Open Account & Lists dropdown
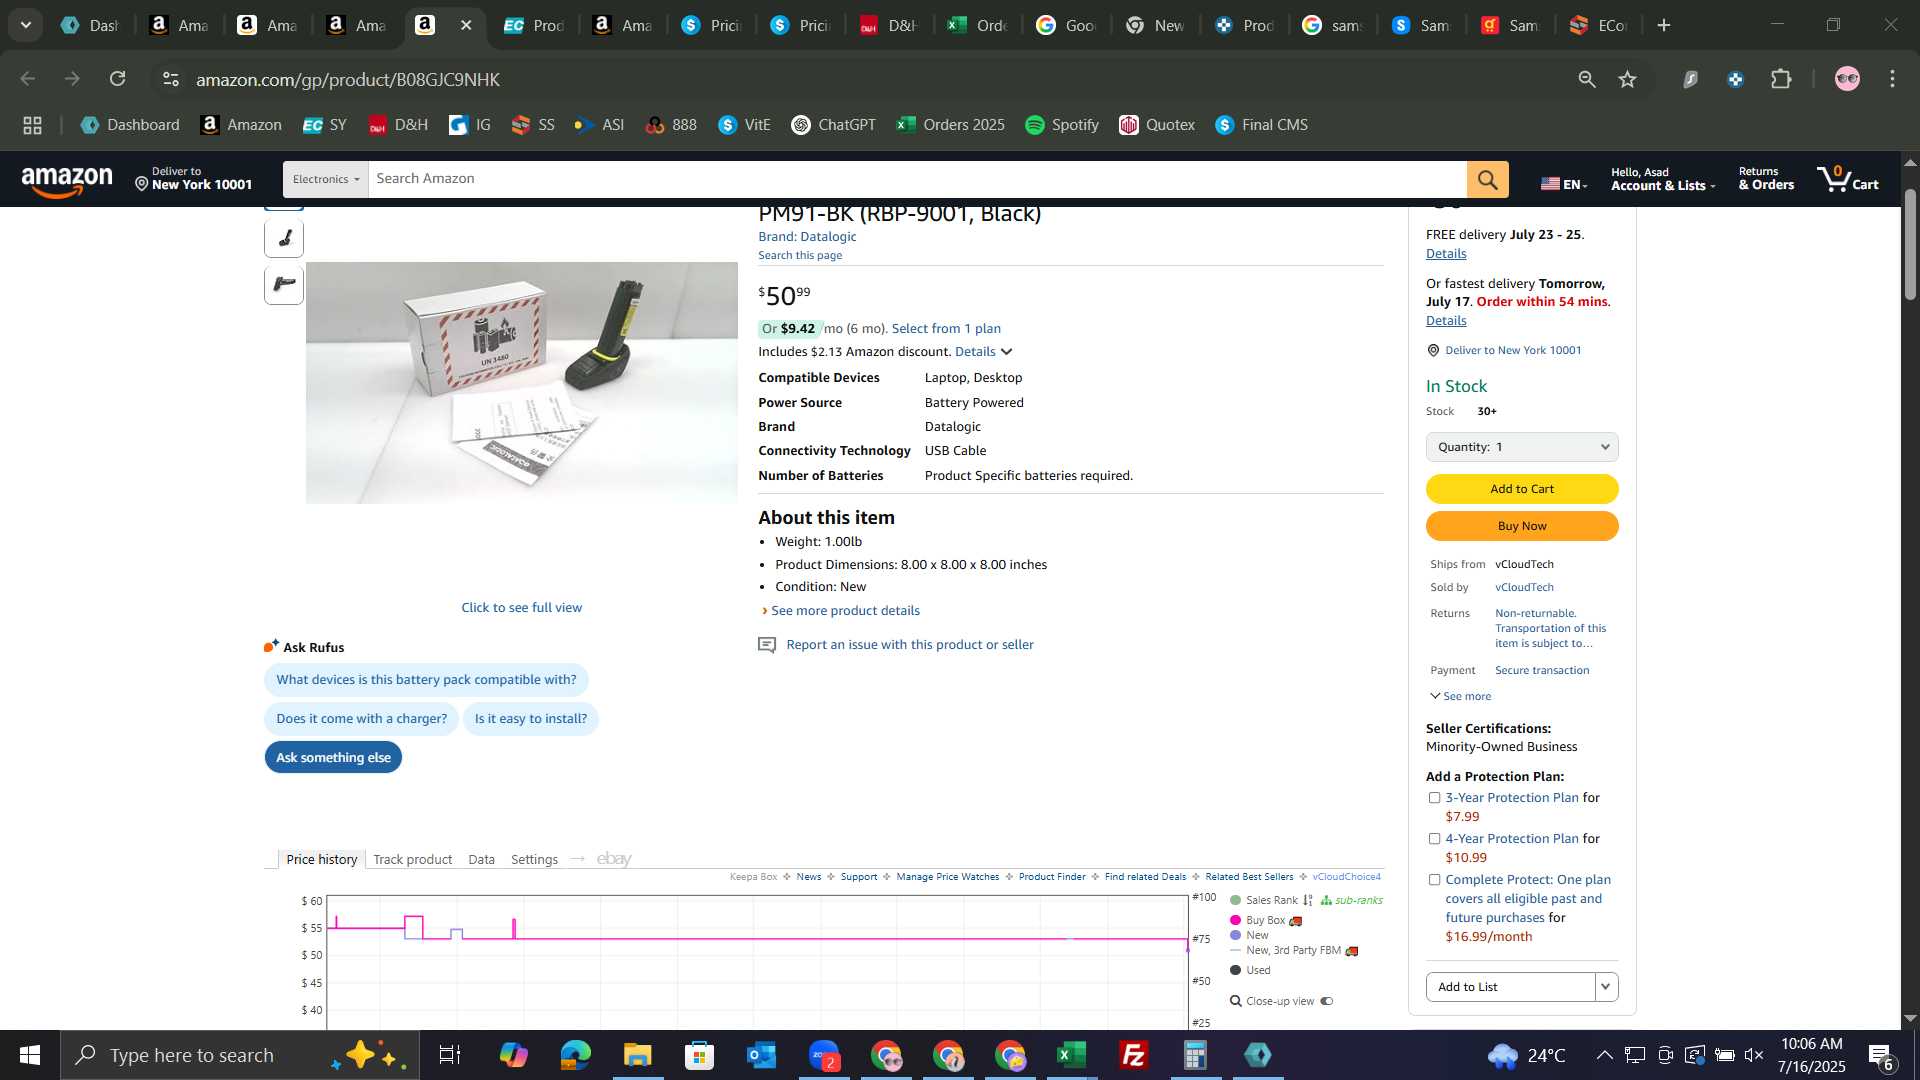This screenshot has width=1920, height=1080. (x=1662, y=179)
